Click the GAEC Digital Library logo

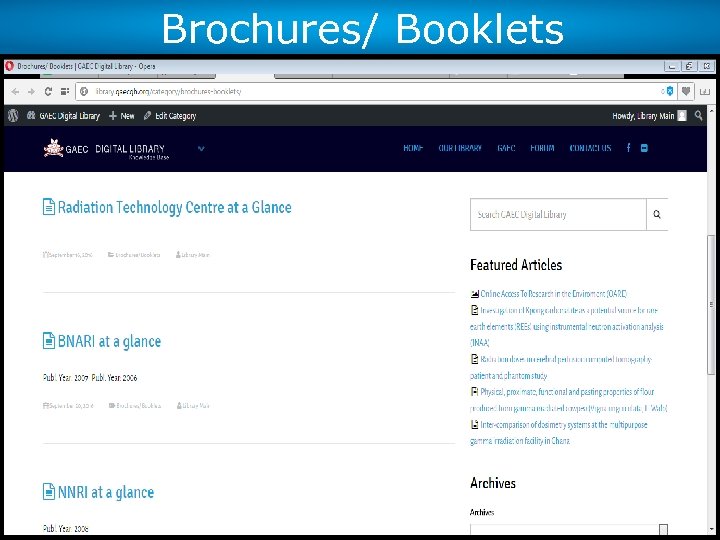click(x=106, y=149)
